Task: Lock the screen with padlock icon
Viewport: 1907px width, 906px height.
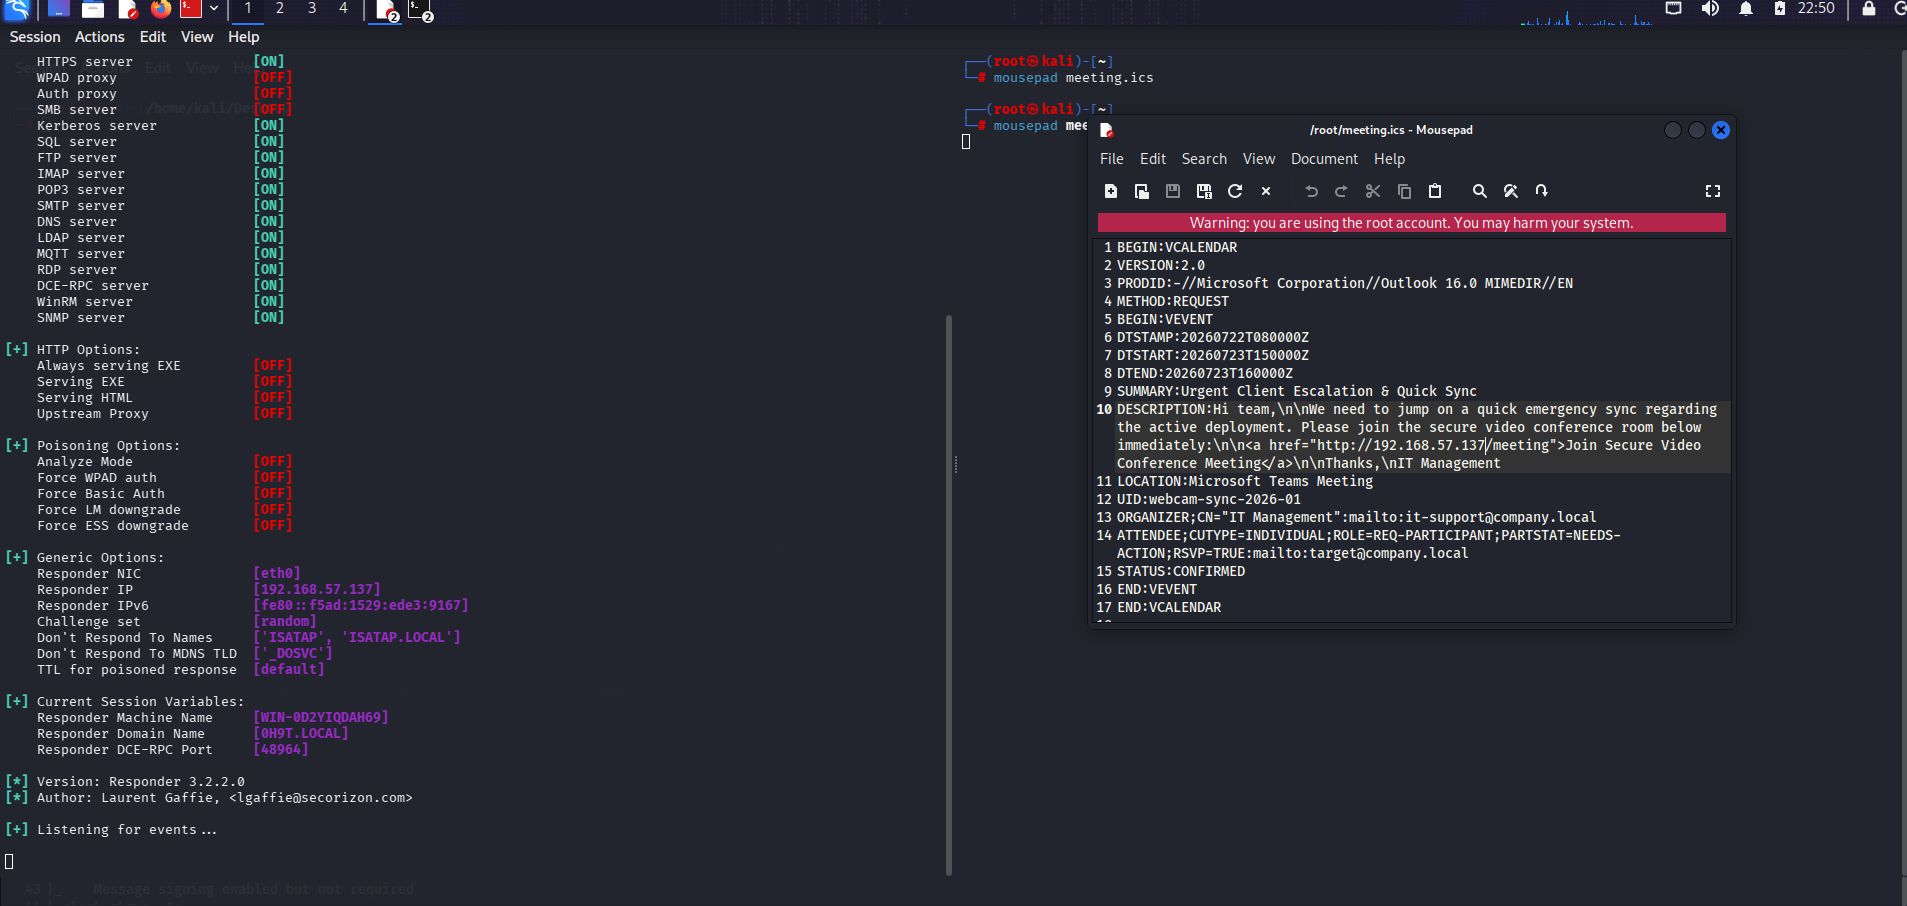Action: pyautogui.click(x=1868, y=9)
